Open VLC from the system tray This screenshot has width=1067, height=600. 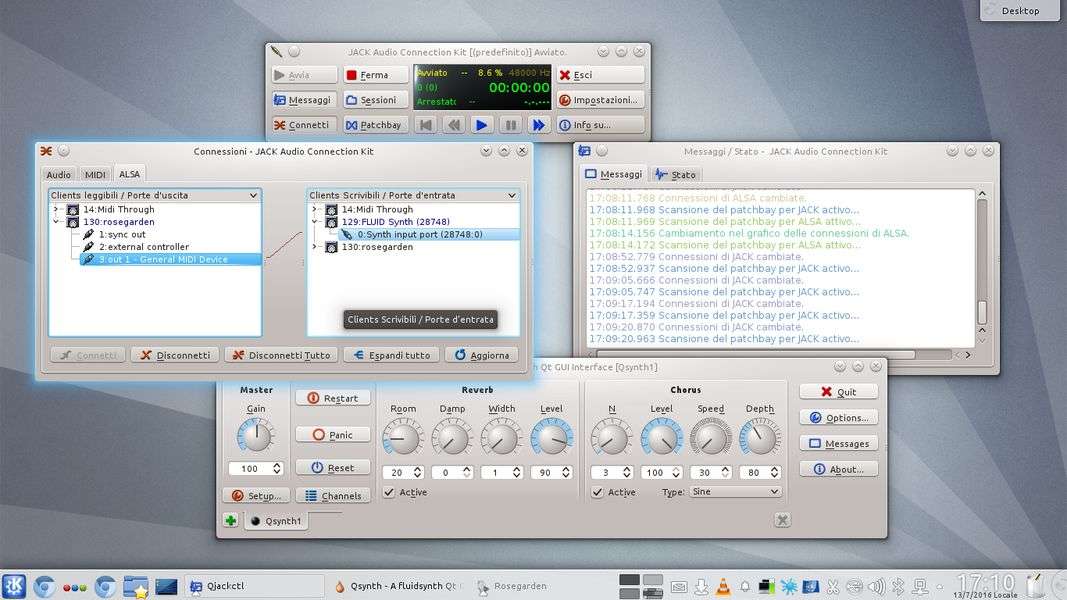pyautogui.click(x=722, y=586)
